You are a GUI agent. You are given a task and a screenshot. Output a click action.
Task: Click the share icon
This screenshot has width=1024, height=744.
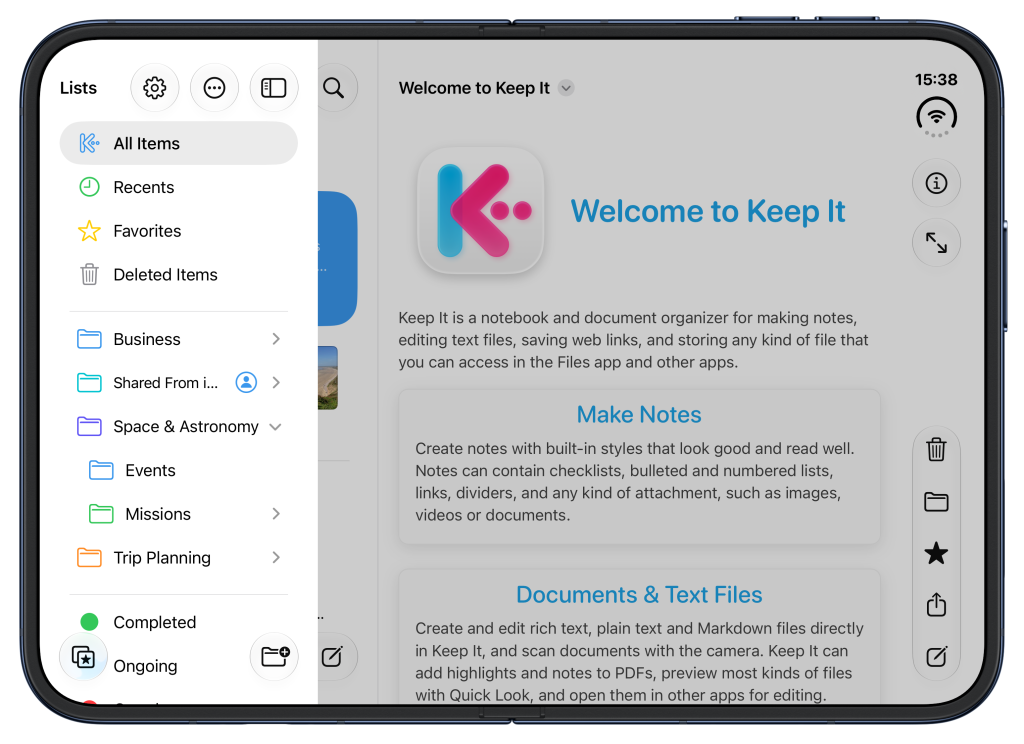coord(936,604)
